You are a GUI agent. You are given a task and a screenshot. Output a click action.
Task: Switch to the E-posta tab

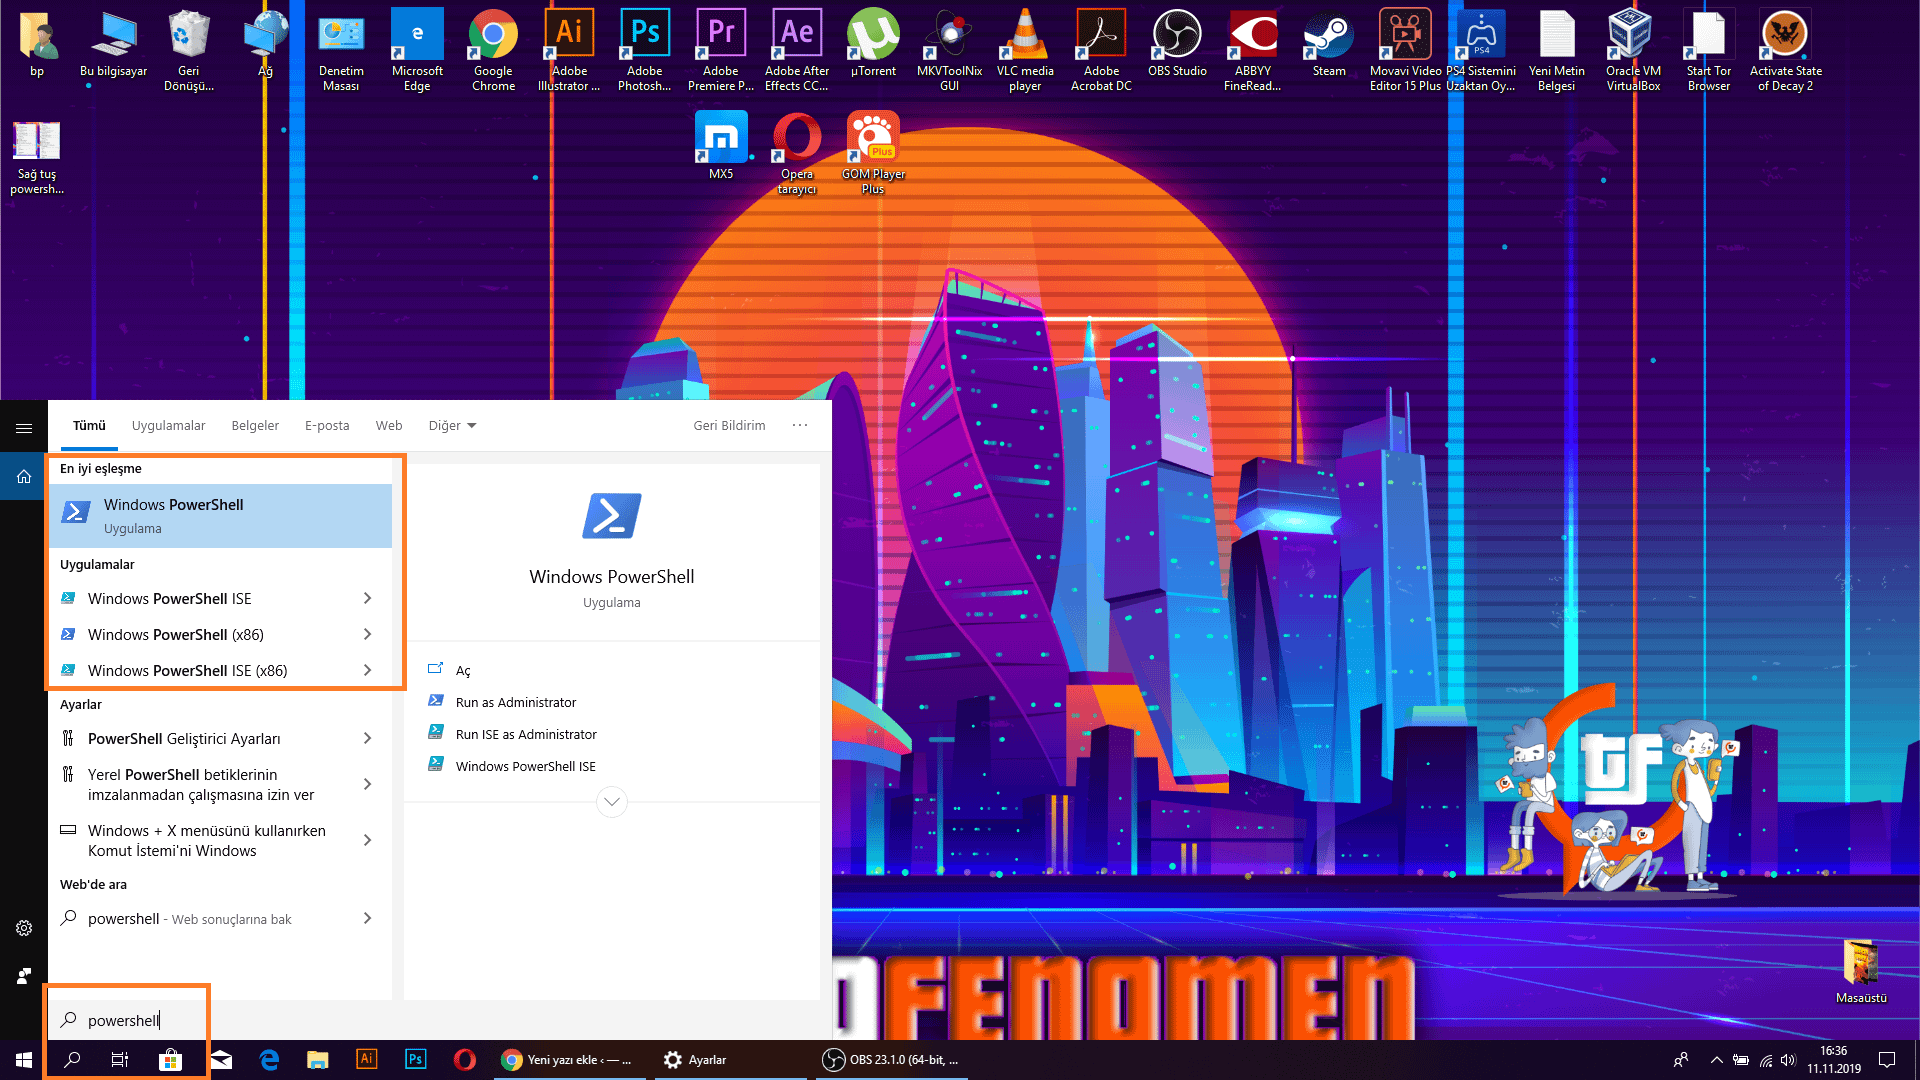327,426
